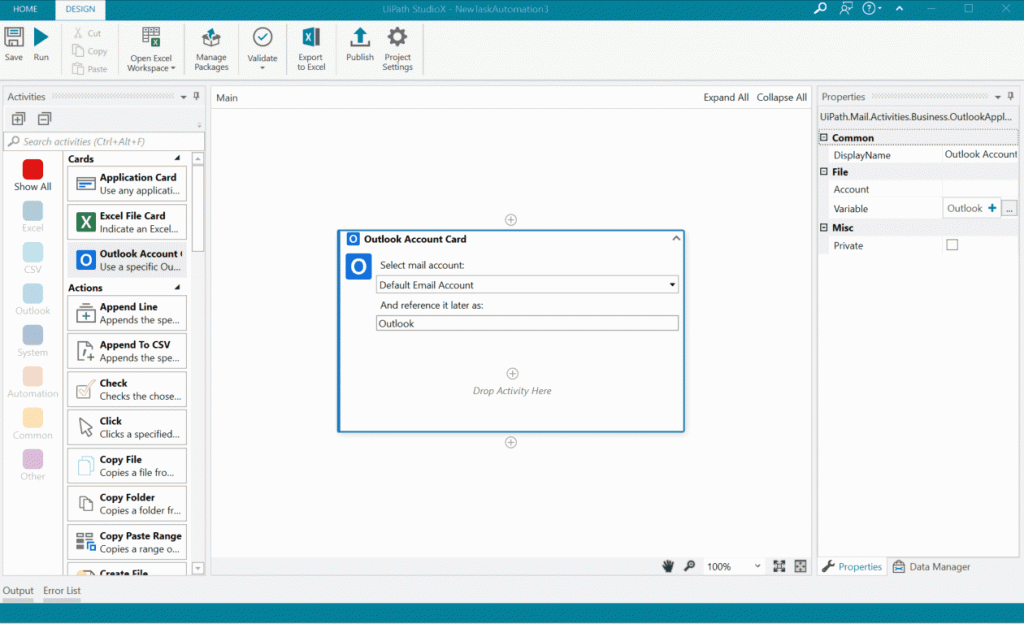This screenshot has height=624, width=1024.
Task: Collapse the Common property group
Action: (x=824, y=138)
